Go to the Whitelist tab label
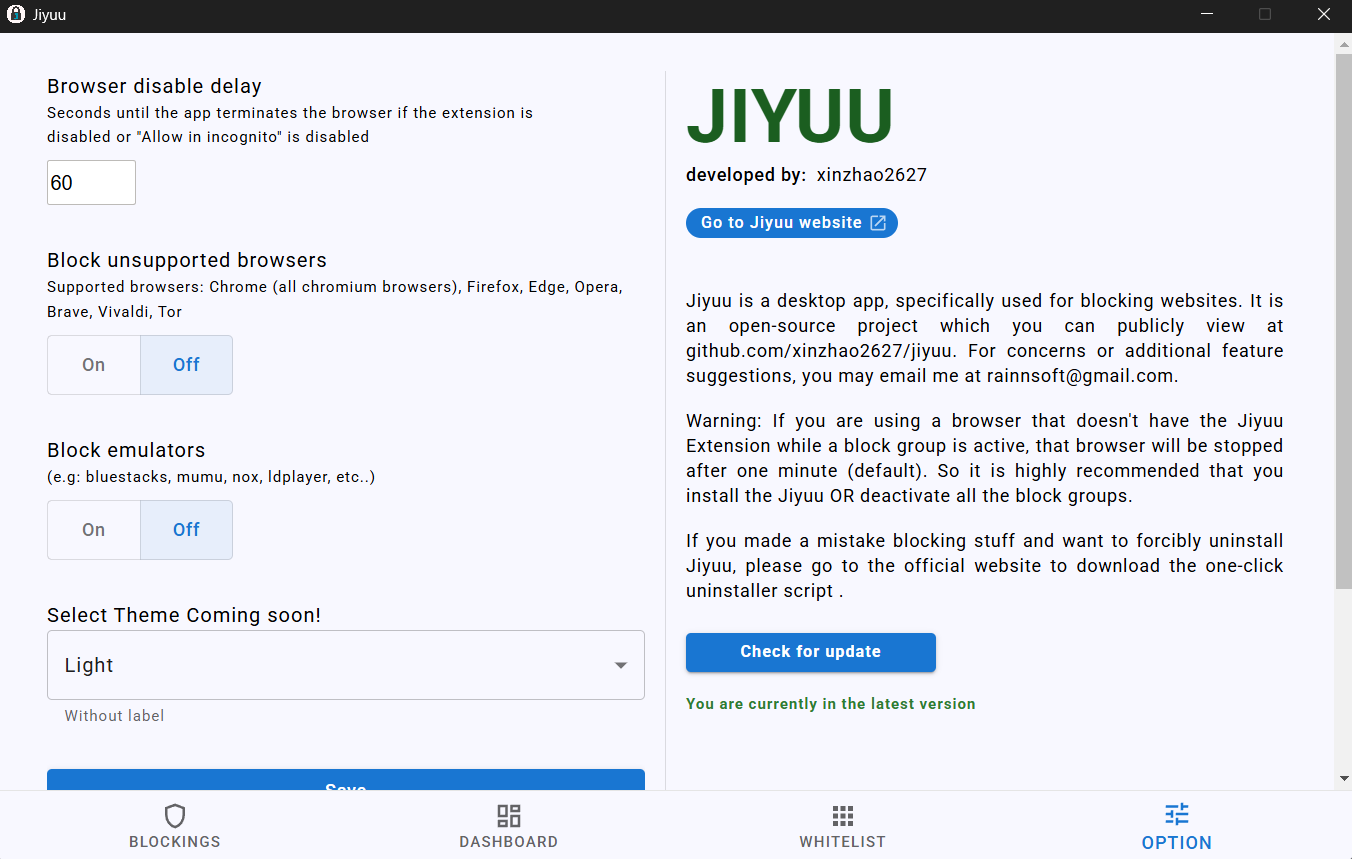This screenshot has width=1352, height=859. point(843,842)
